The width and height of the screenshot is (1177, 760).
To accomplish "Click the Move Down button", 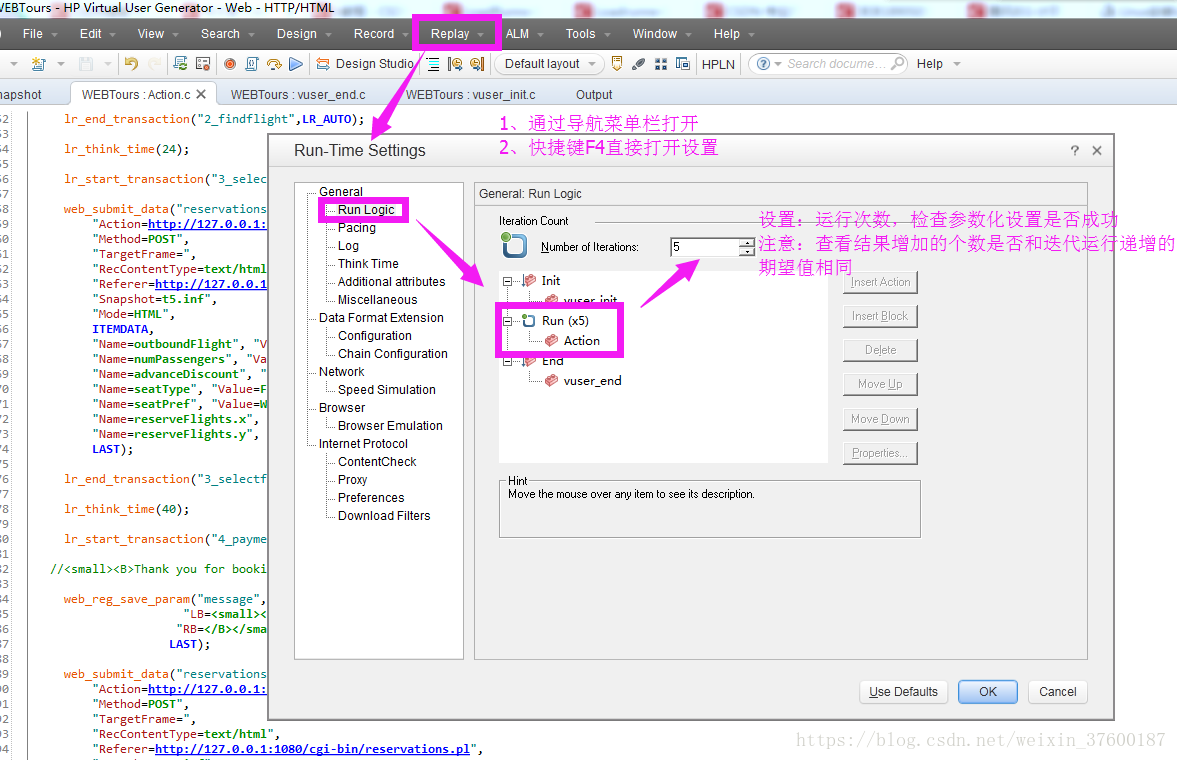I will pyautogui.click(x=880, y=419).
